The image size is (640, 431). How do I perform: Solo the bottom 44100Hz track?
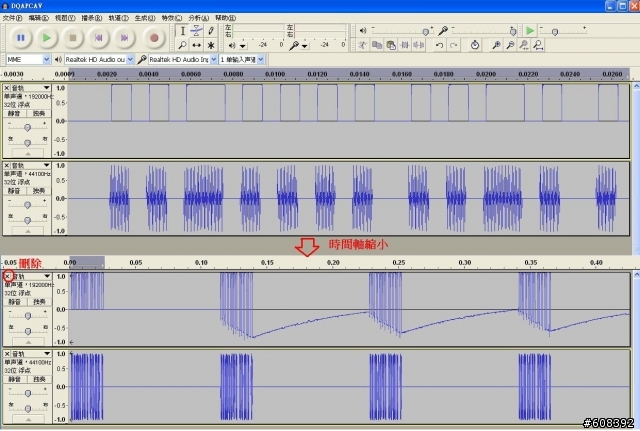tap(39, 380)
